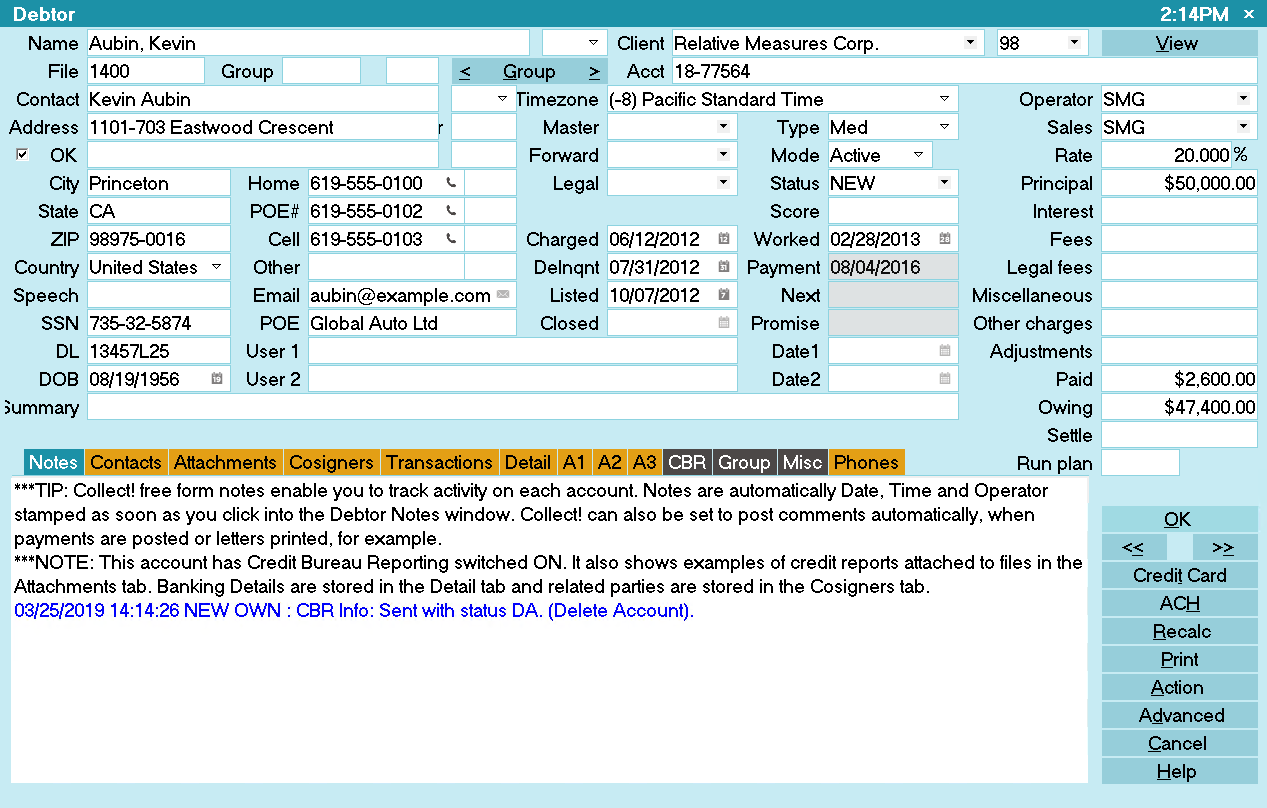Open the Group tab
The height and width of the screenshot is (808, 1267).
point(744,462)
